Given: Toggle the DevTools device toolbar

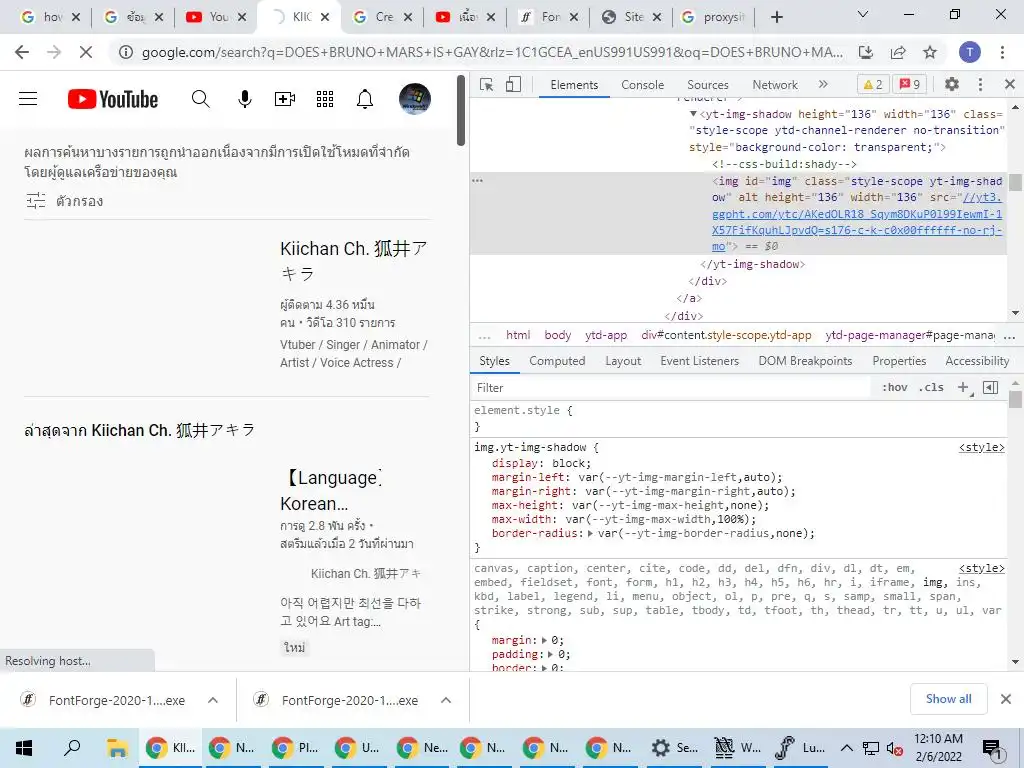Looking at the screenshot, I should [x=514, y=84].
